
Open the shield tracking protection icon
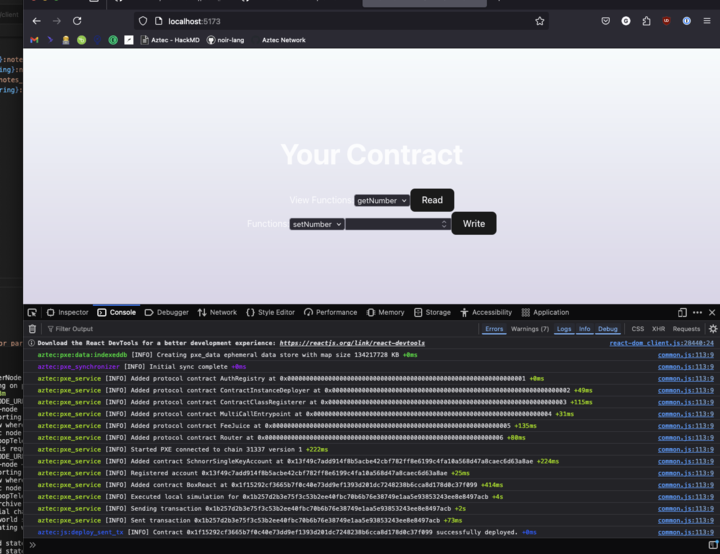[x=143, y=21]
